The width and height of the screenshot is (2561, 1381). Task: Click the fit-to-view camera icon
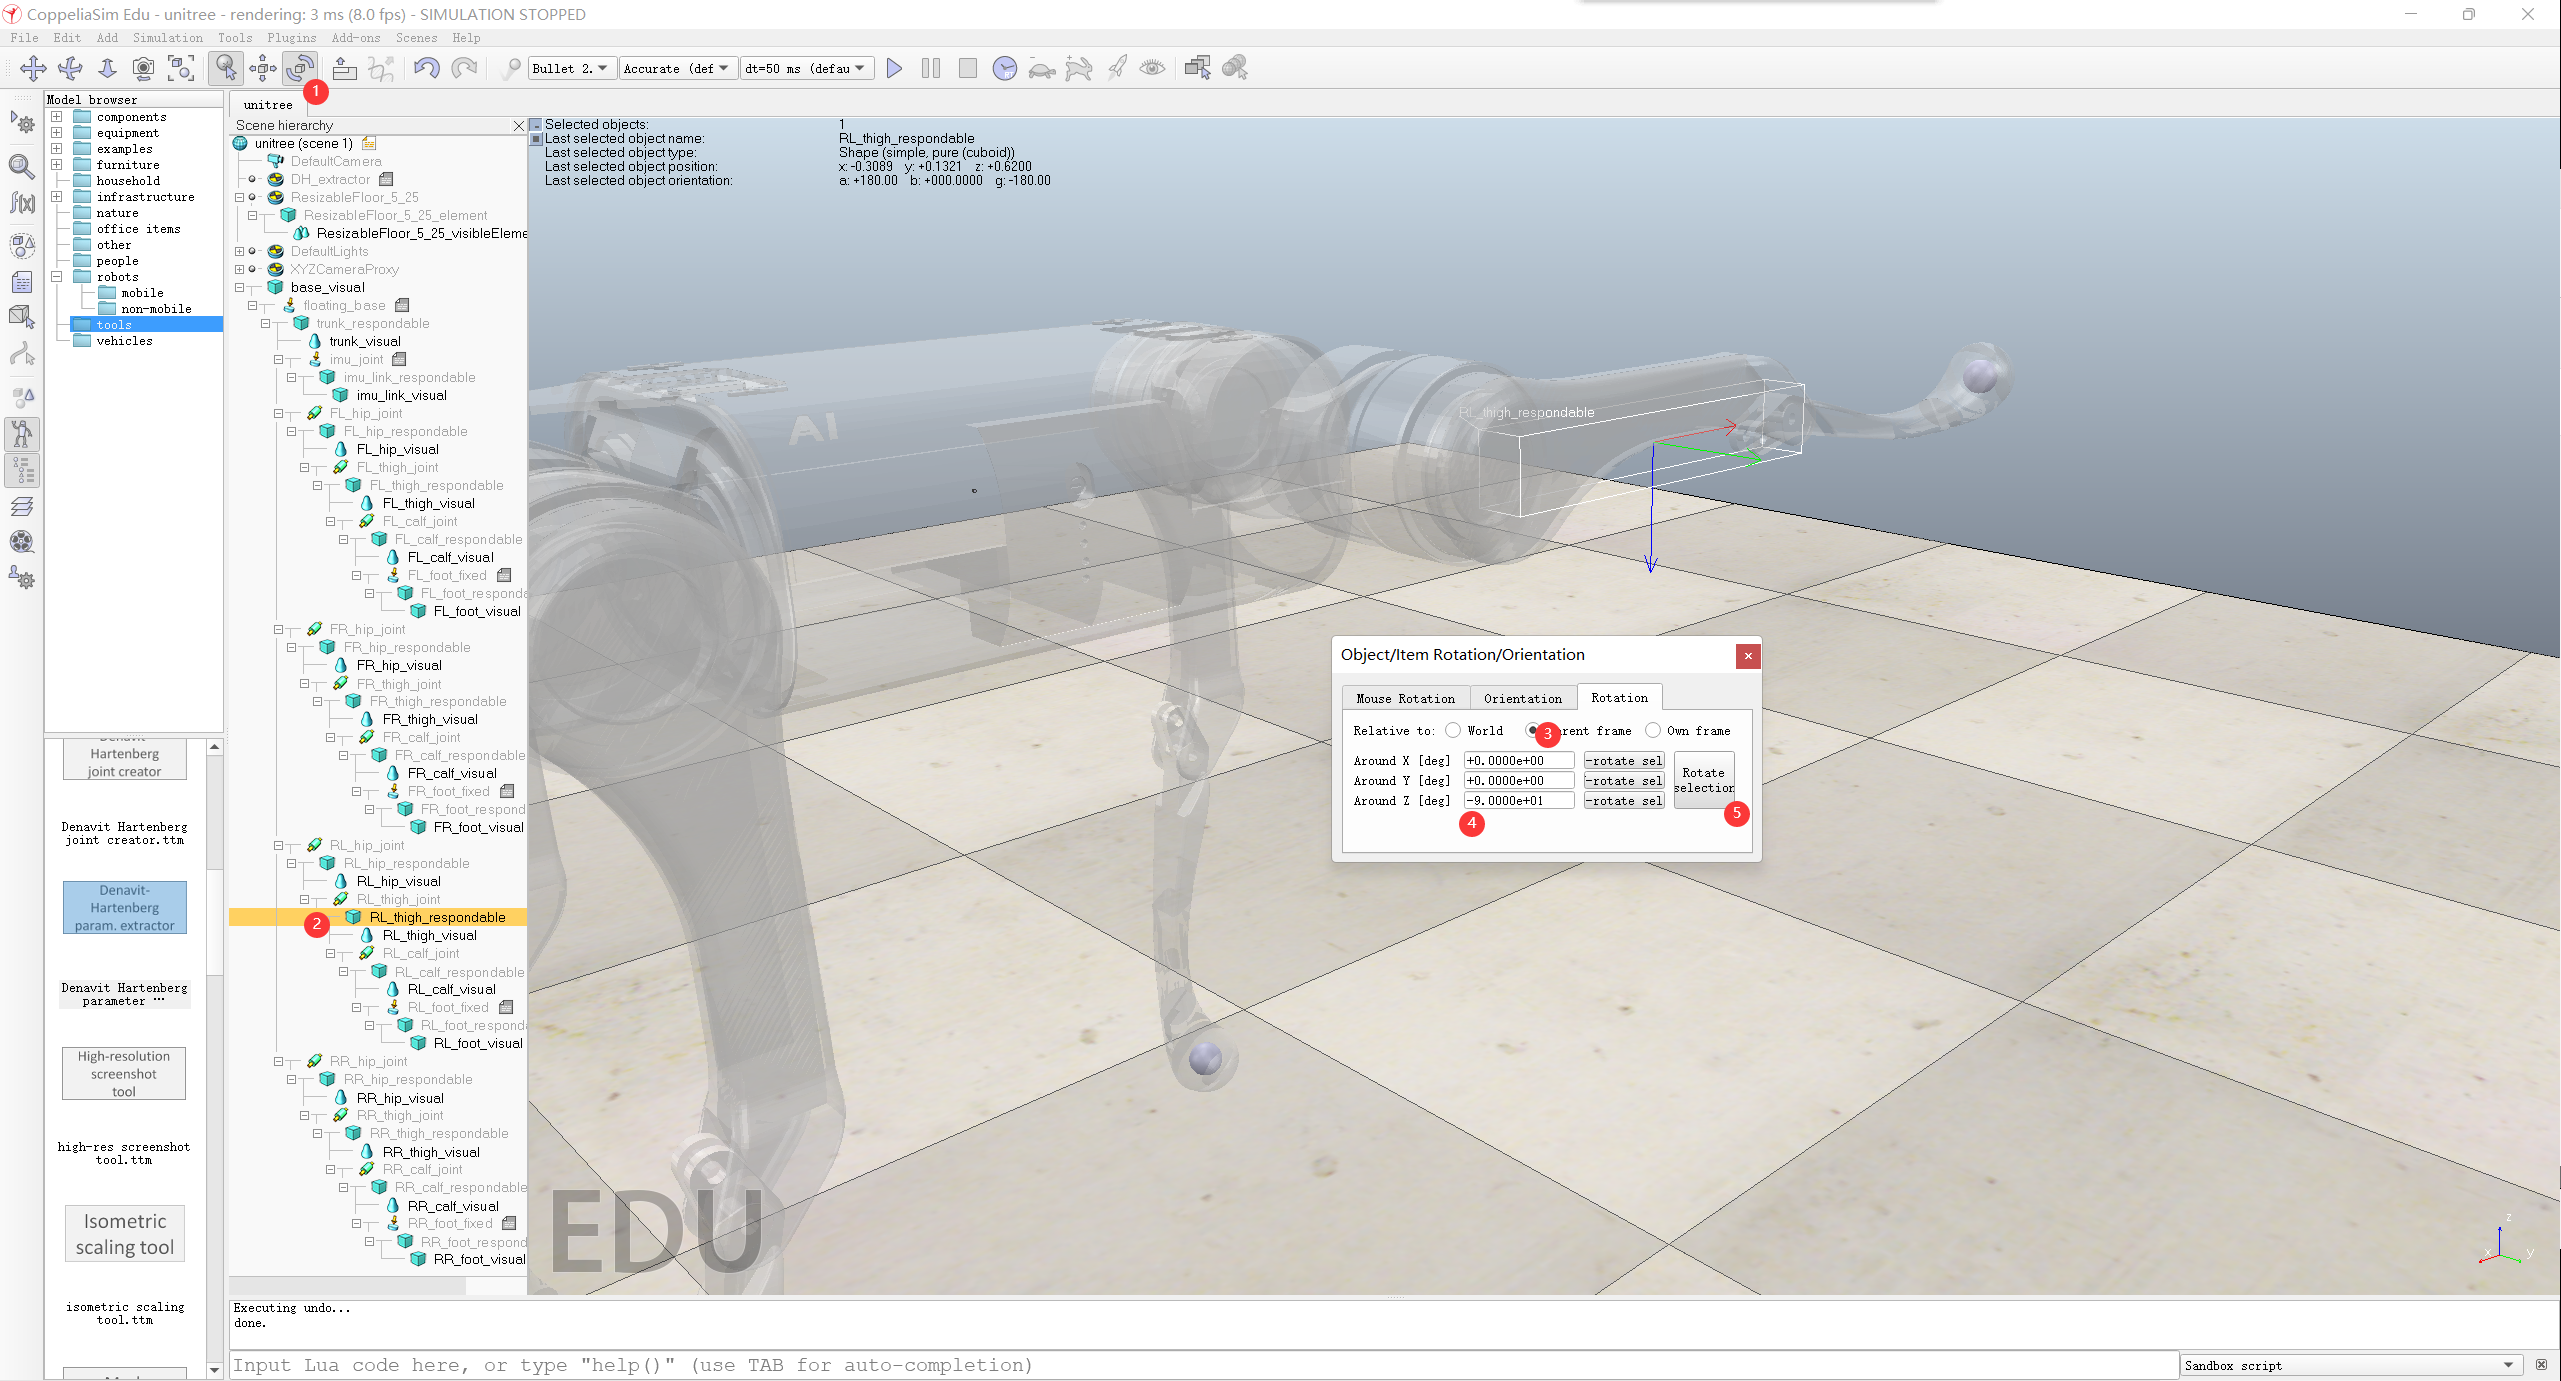click(181, 68)
